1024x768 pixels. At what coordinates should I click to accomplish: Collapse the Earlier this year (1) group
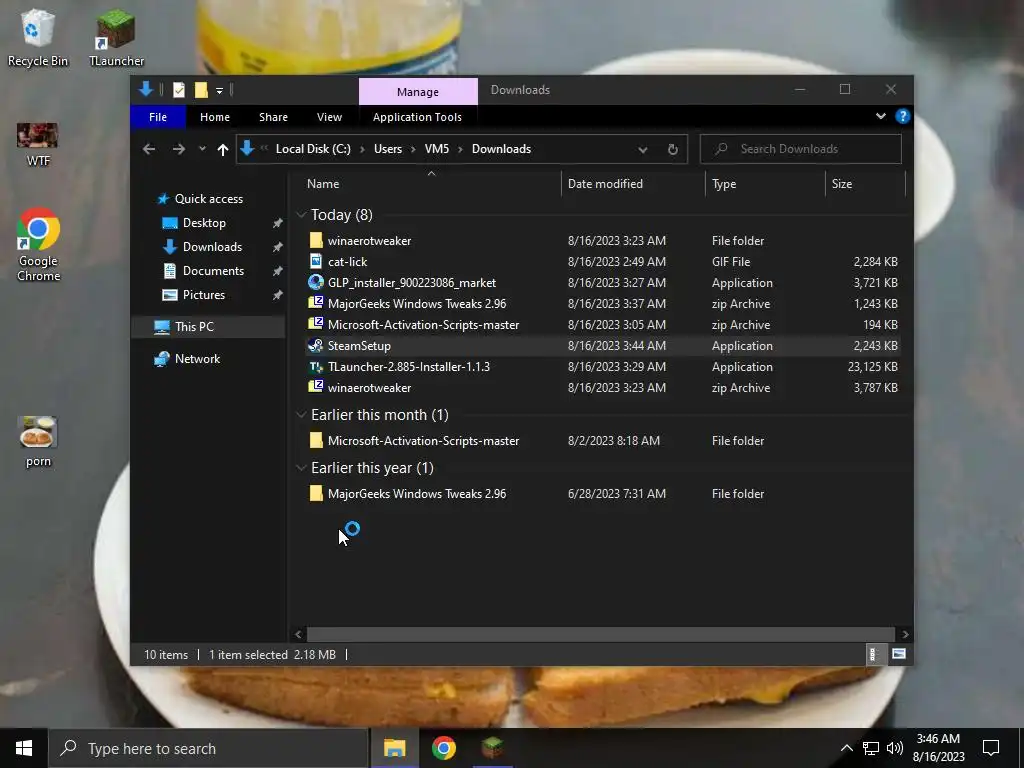[x=301, y=468]
